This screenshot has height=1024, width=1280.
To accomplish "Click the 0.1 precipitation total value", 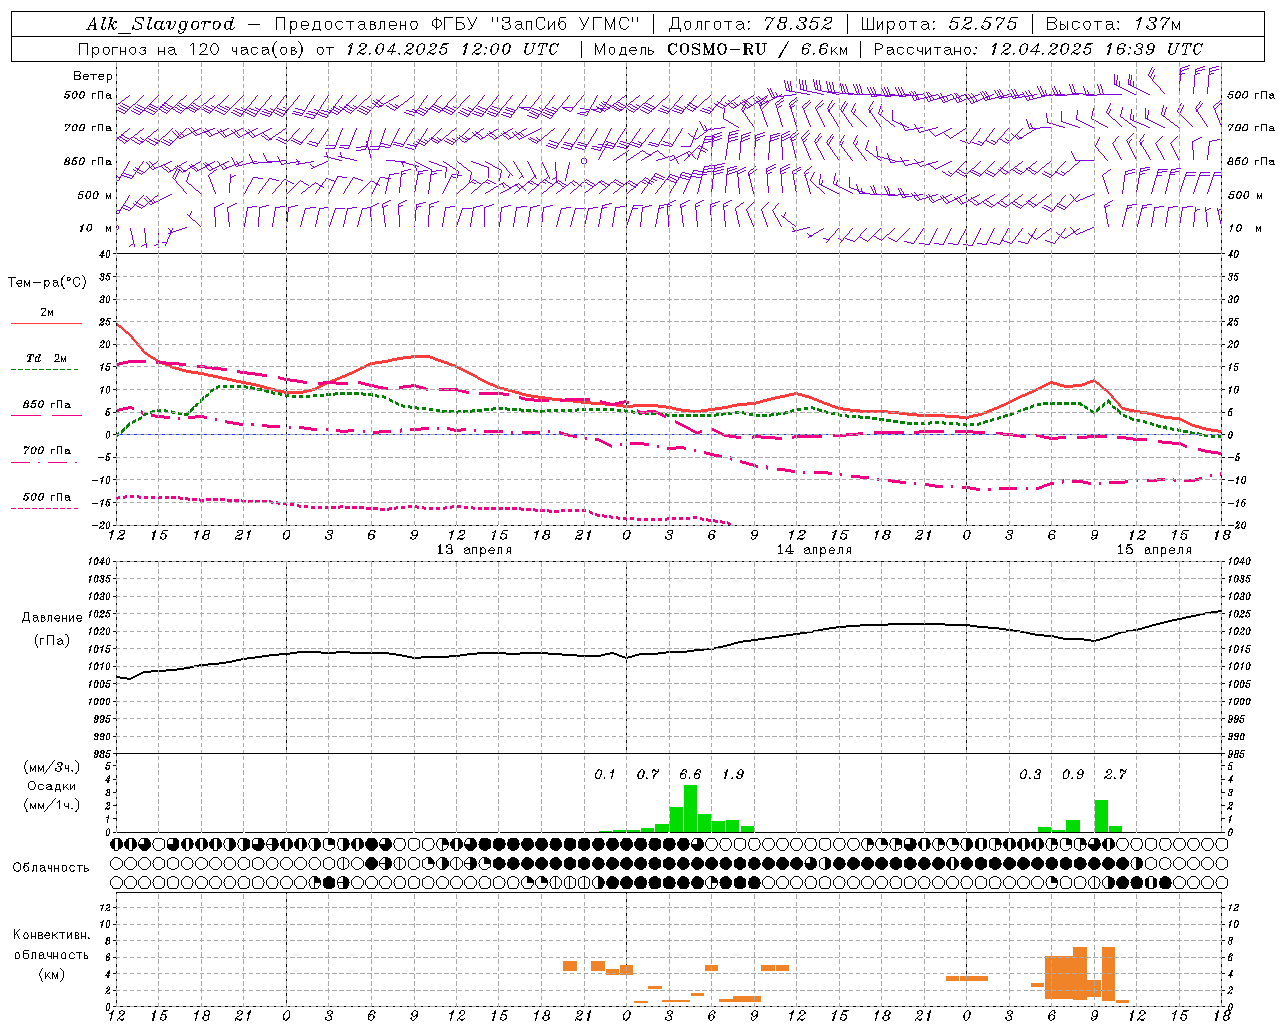I will [x=605, y=774].
